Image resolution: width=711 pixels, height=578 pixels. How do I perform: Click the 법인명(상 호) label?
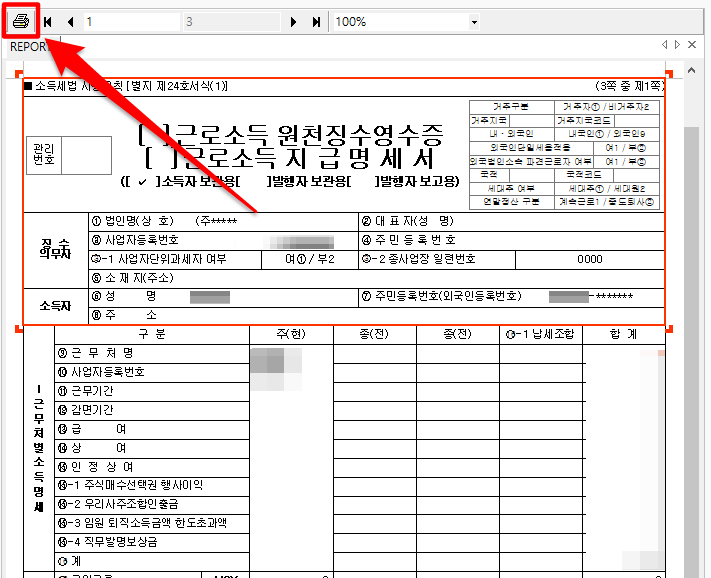[x=133, y=221]
